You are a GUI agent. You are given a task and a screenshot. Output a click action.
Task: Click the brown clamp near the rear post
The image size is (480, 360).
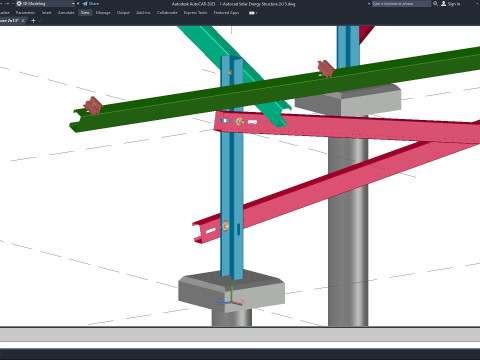pyautogui.click(x=326, y=69)
